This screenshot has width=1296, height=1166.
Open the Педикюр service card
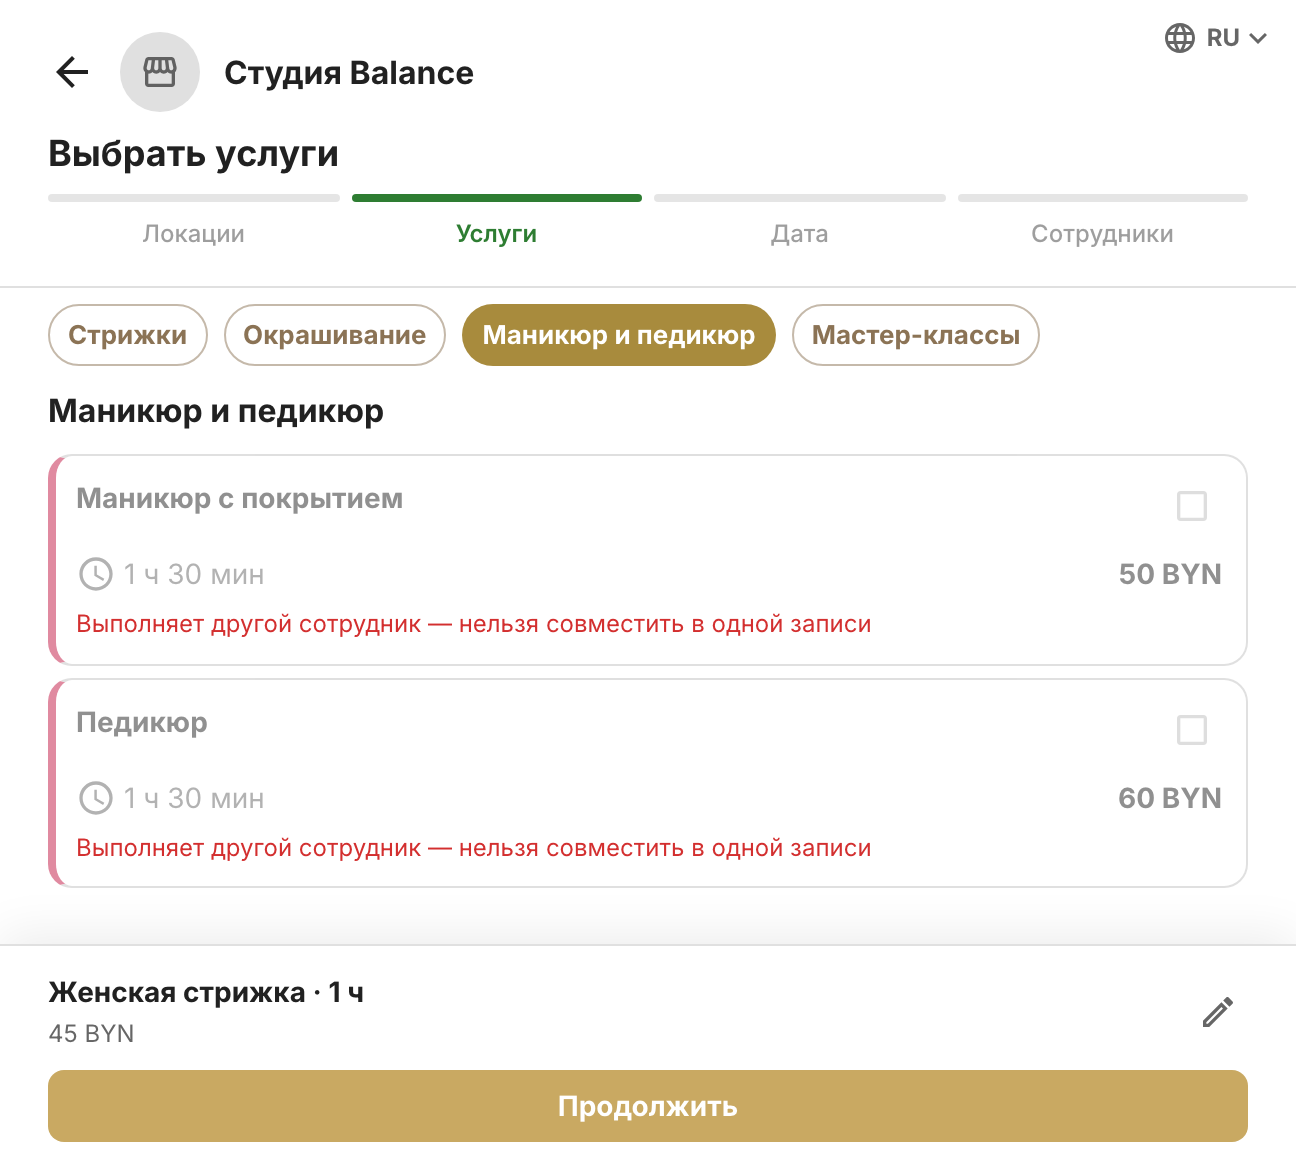pos(648,783)
